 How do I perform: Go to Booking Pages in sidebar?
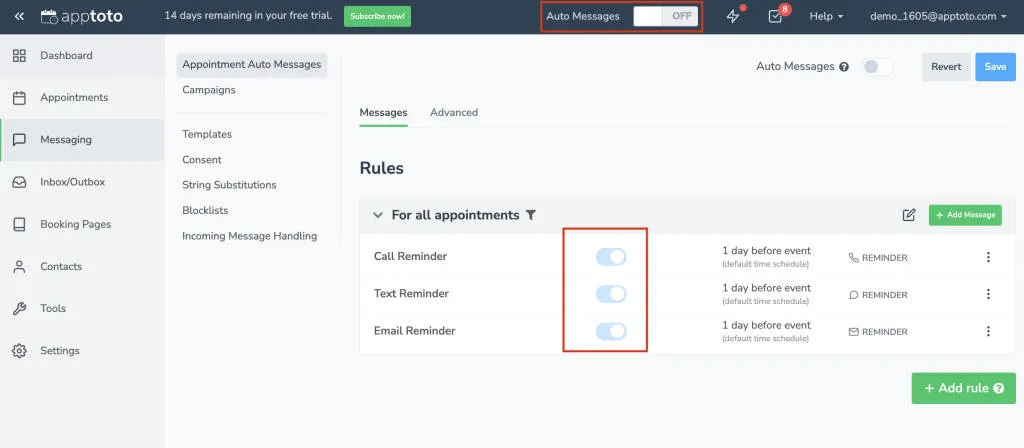pos(76,225)
